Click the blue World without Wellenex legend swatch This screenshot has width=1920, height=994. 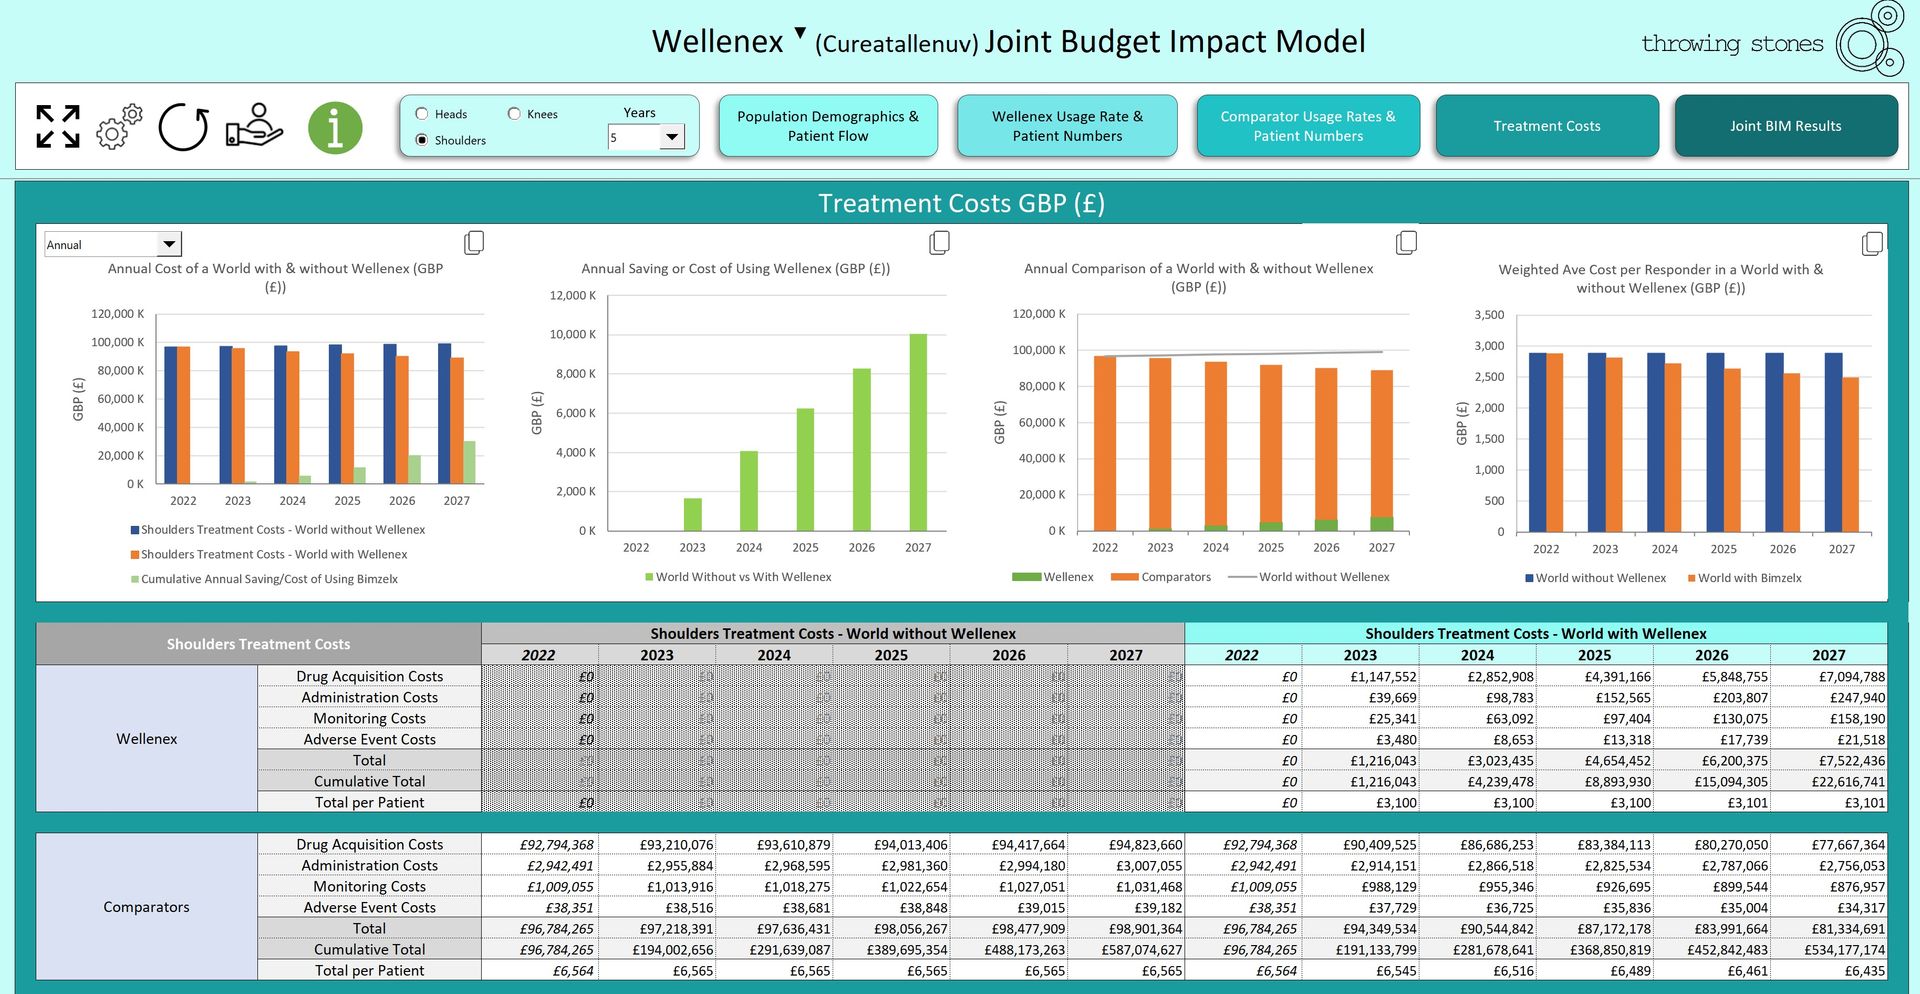click(1529, 578)
